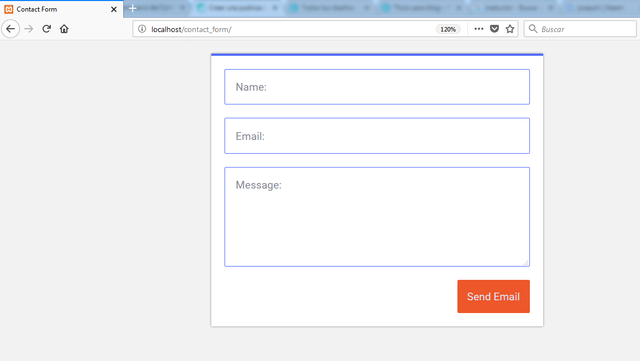Click the forward navigation arrow
This screenshot has height=361, width=640.
point(29,29)
